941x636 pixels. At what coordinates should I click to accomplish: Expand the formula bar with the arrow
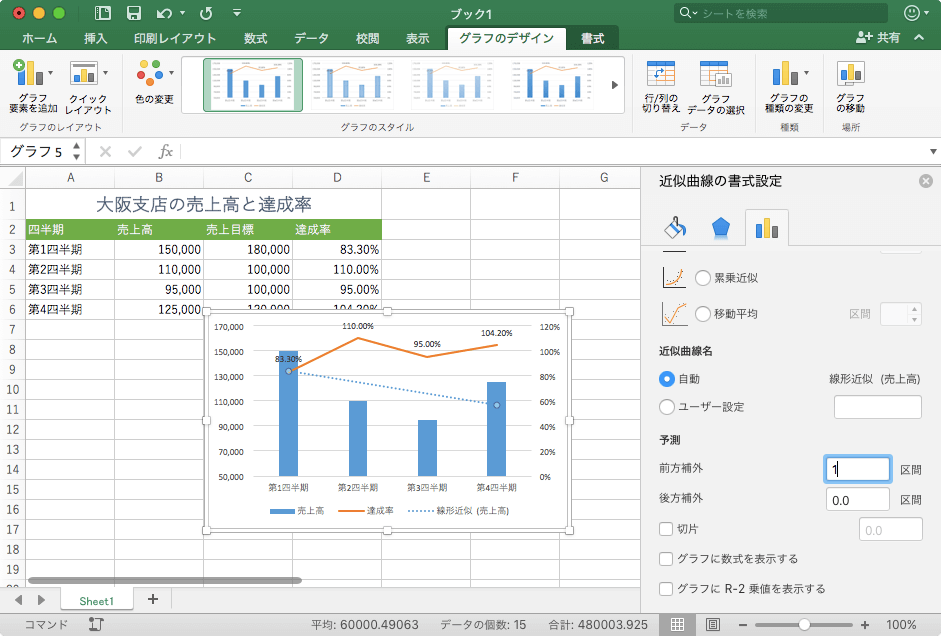click(933, 151)
